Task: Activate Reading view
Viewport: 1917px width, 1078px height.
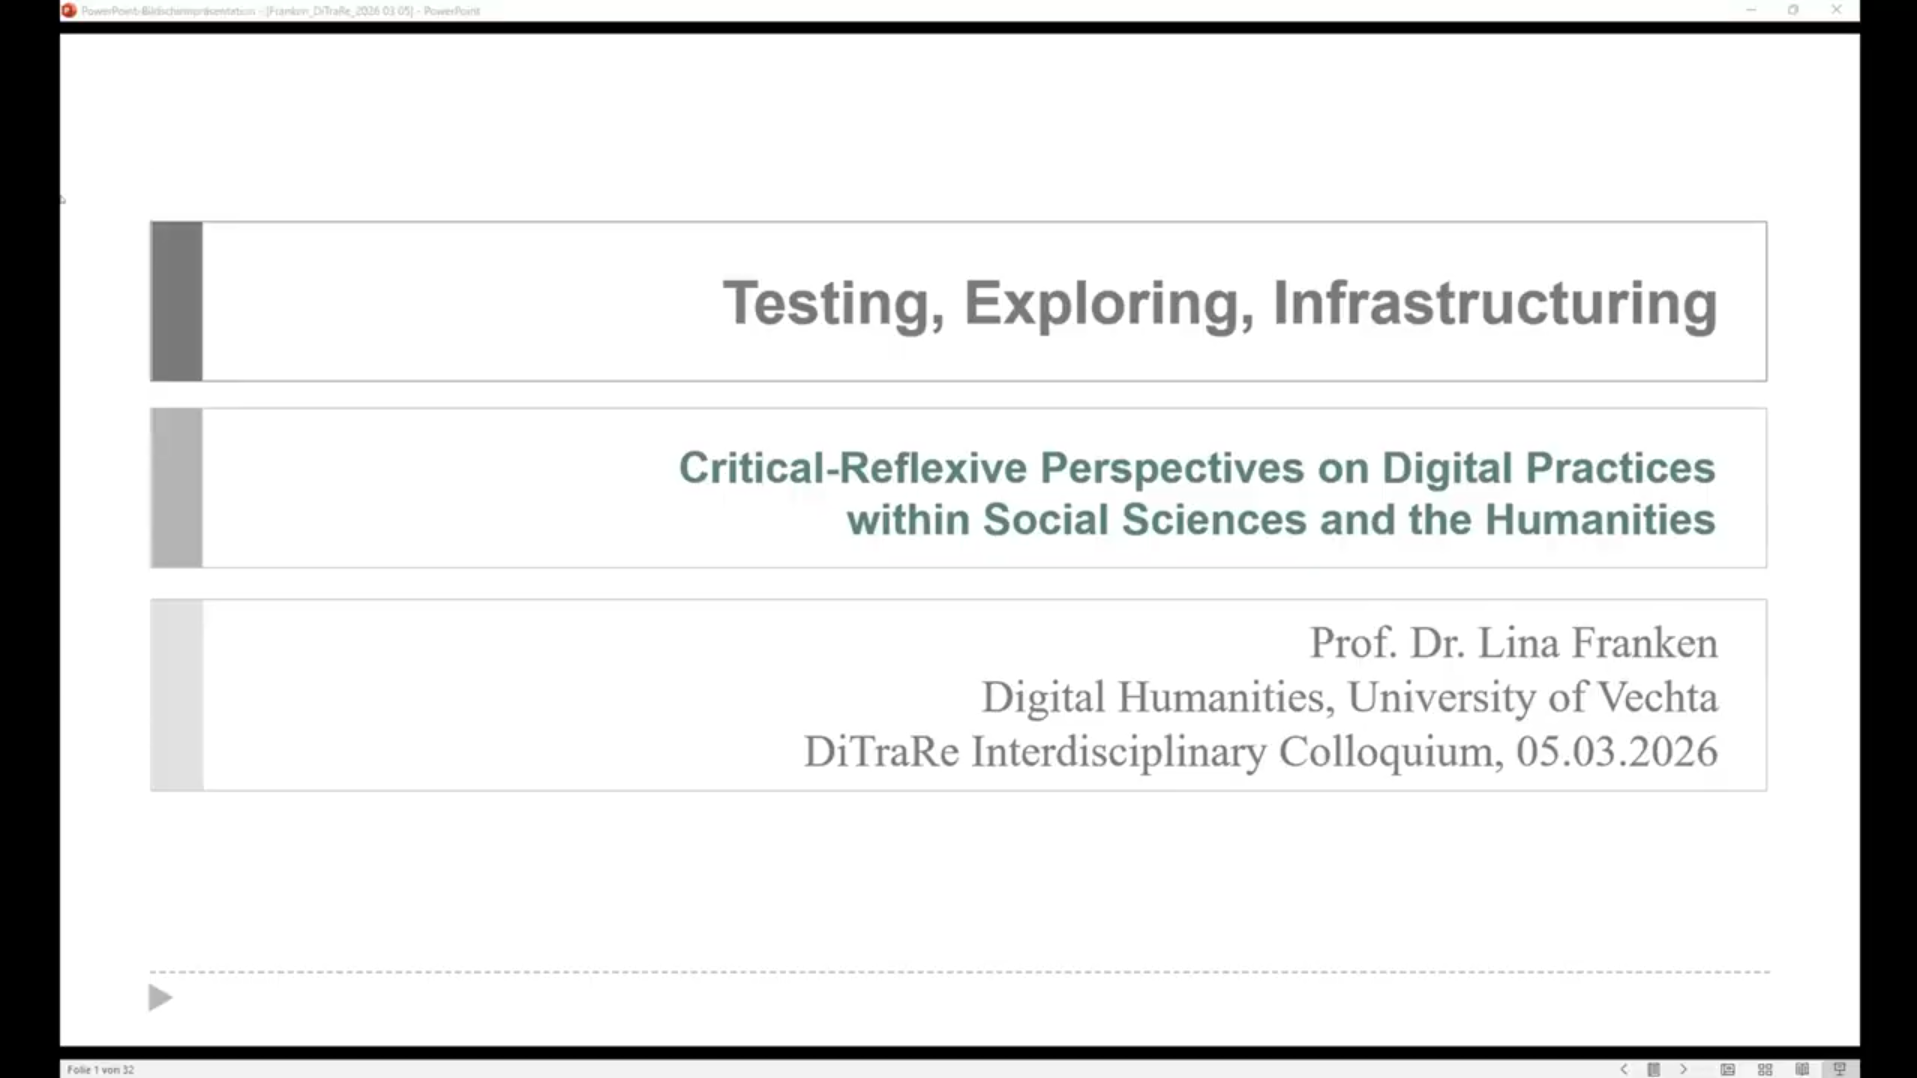Action: click(1803, 1068)
